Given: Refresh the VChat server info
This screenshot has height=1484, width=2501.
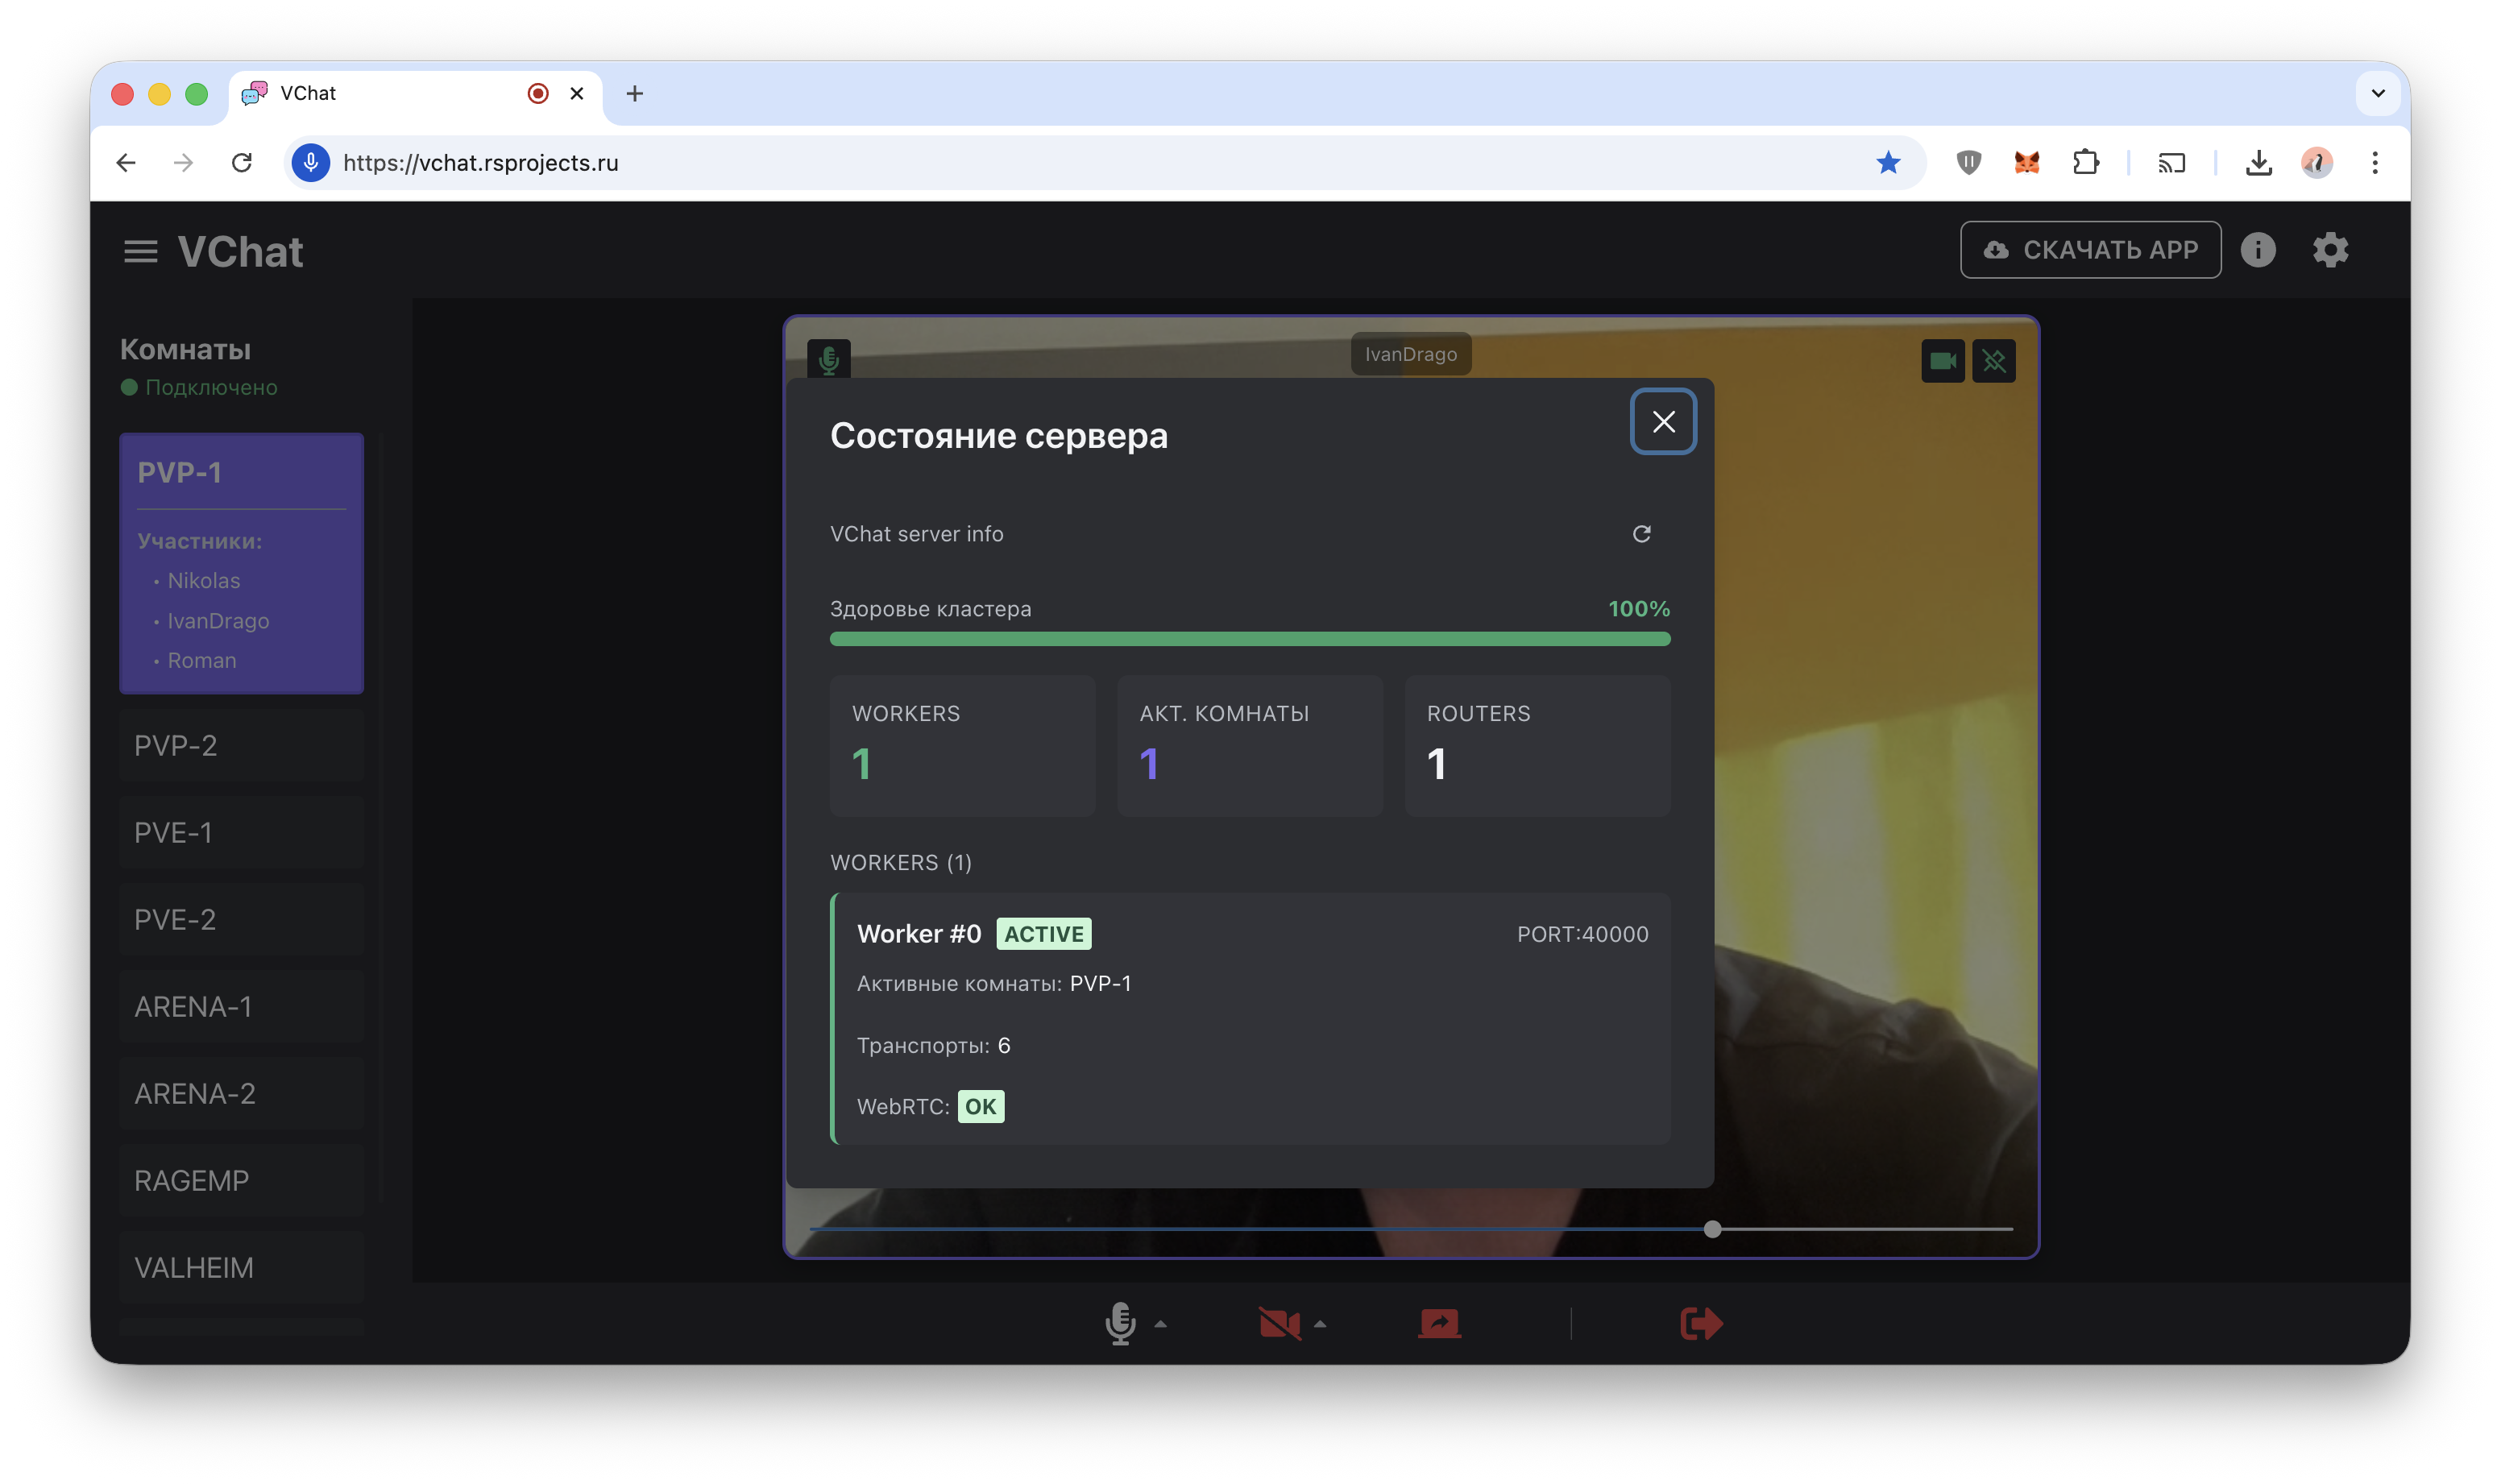Looking at the screenshot, I should 1641,534.
